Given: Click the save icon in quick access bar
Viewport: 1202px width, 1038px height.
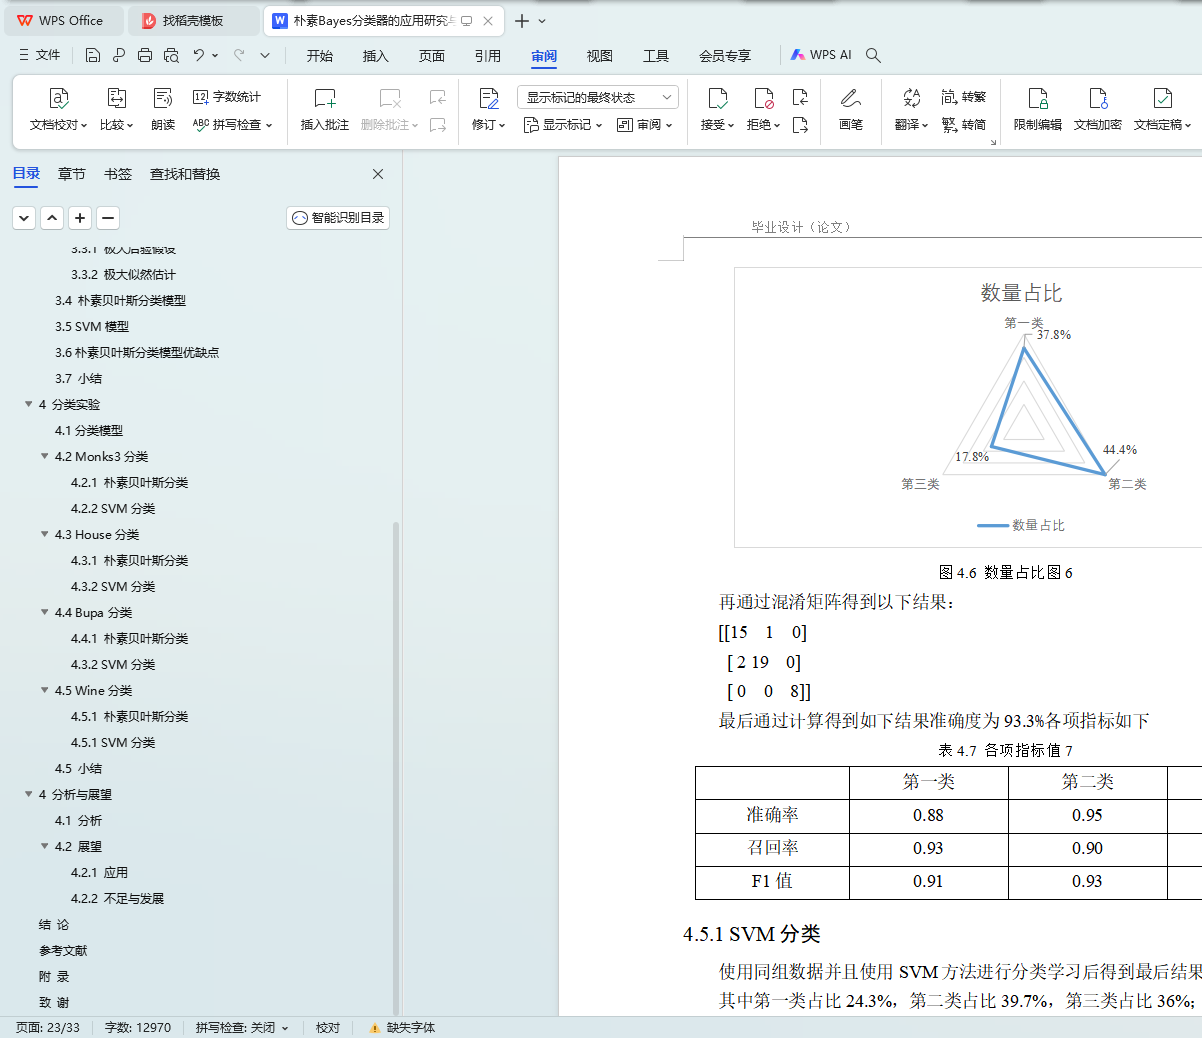Looking at the screenshot, I should point(93,55).
